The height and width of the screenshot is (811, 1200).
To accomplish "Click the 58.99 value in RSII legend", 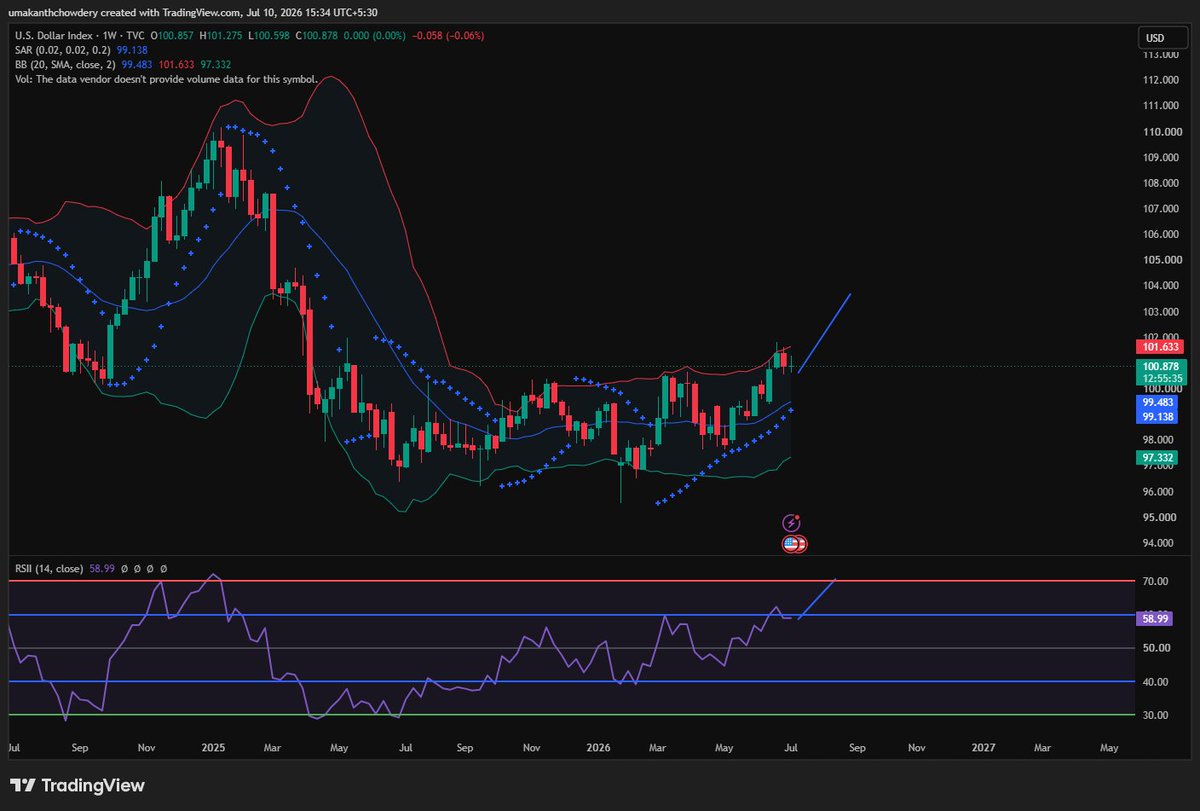I will coord(103,568).
